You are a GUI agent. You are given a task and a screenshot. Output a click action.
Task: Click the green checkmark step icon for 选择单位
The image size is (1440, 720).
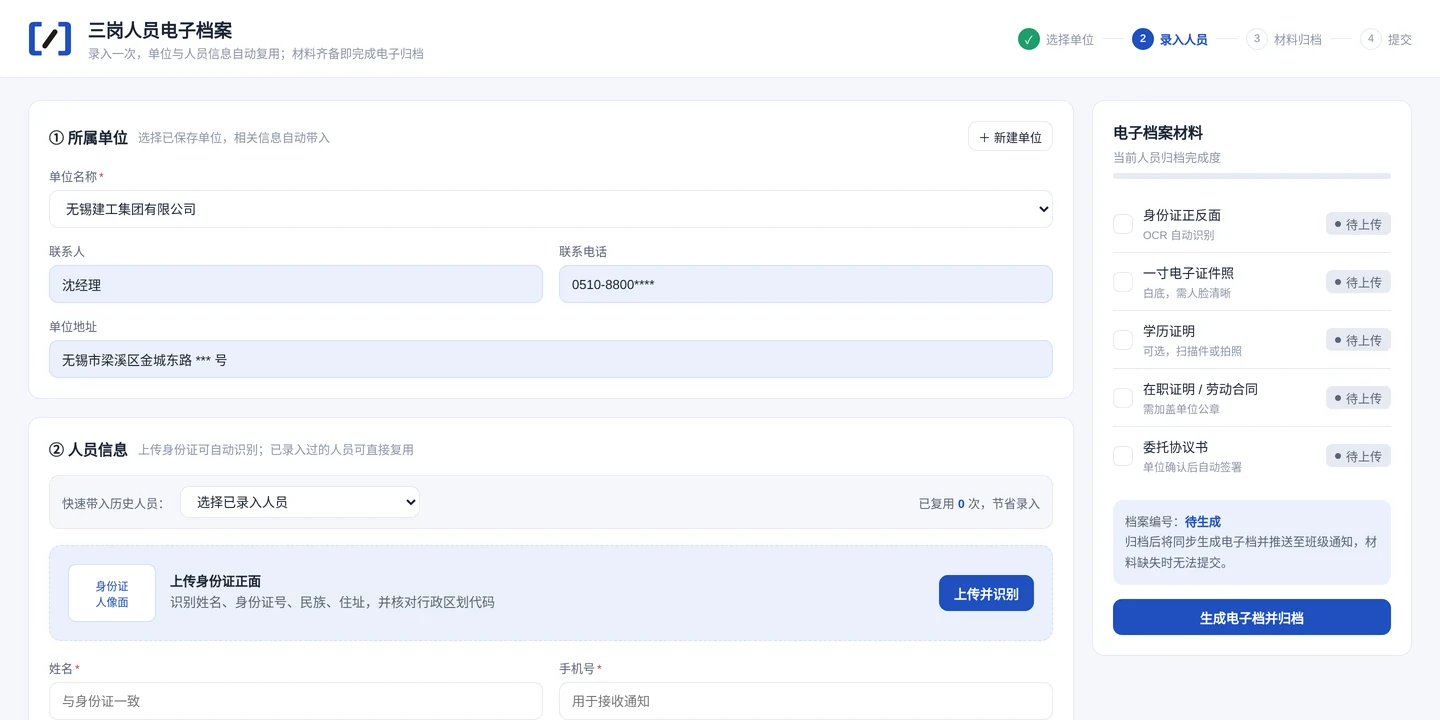click(1029, 39)
